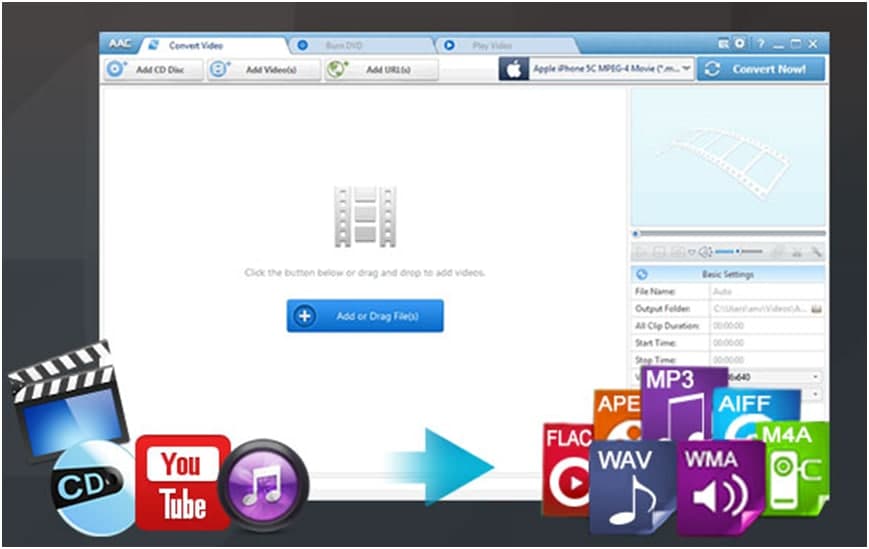This screenshot has width=869, height=549.
Task: Open the title bar menu icon beside the gear
Action: pos(723,44)
